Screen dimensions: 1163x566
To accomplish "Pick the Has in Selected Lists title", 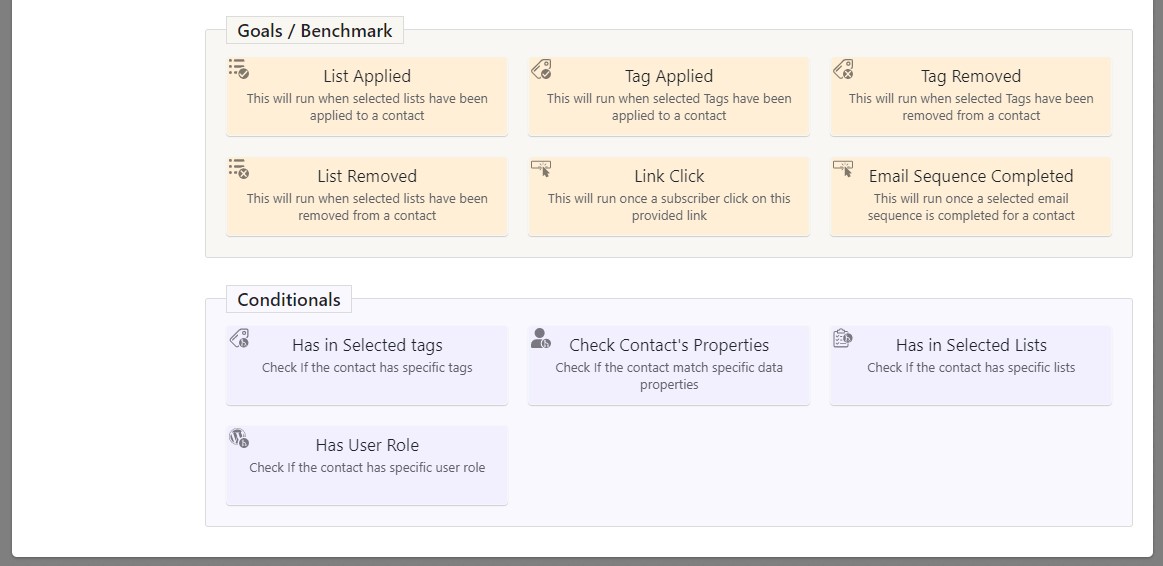I will tap(971, 346).
